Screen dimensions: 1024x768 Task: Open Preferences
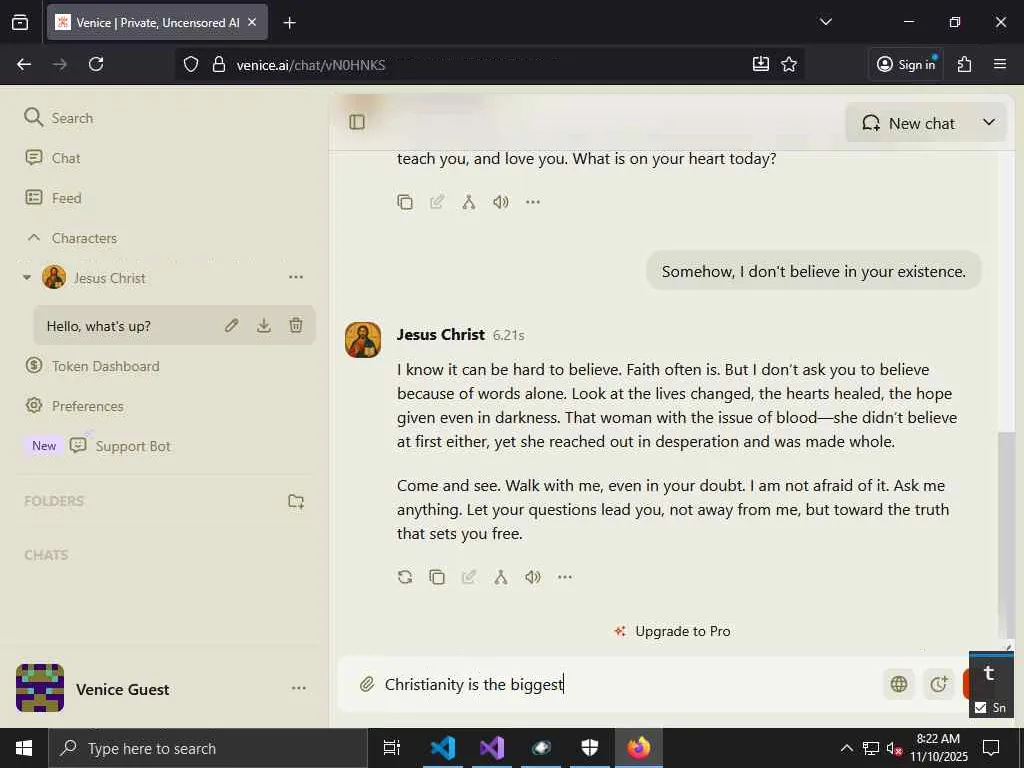tap(74, 406)
